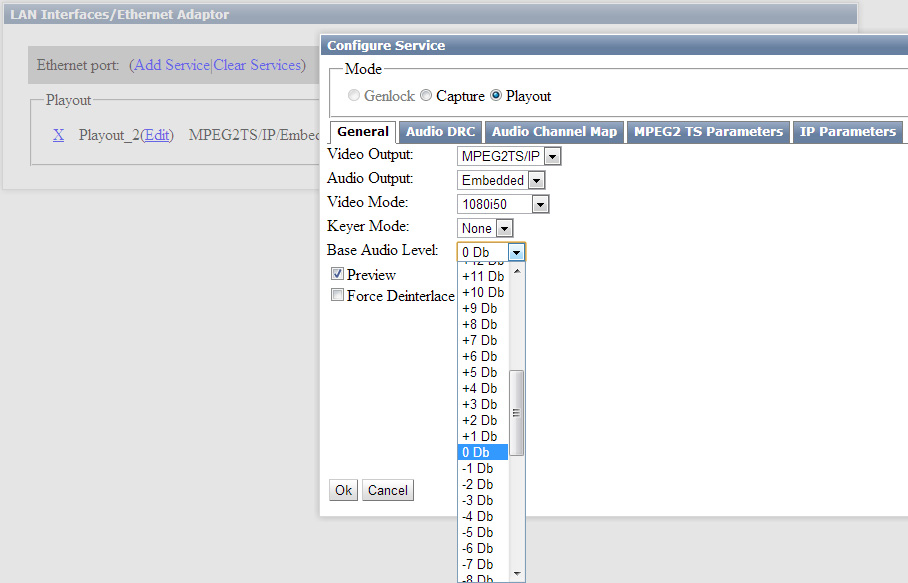This screenshot has width=908, height=583.
Task: Click LAN Interfaces/Ethernet Adaptor header
Action: point(430,14)
